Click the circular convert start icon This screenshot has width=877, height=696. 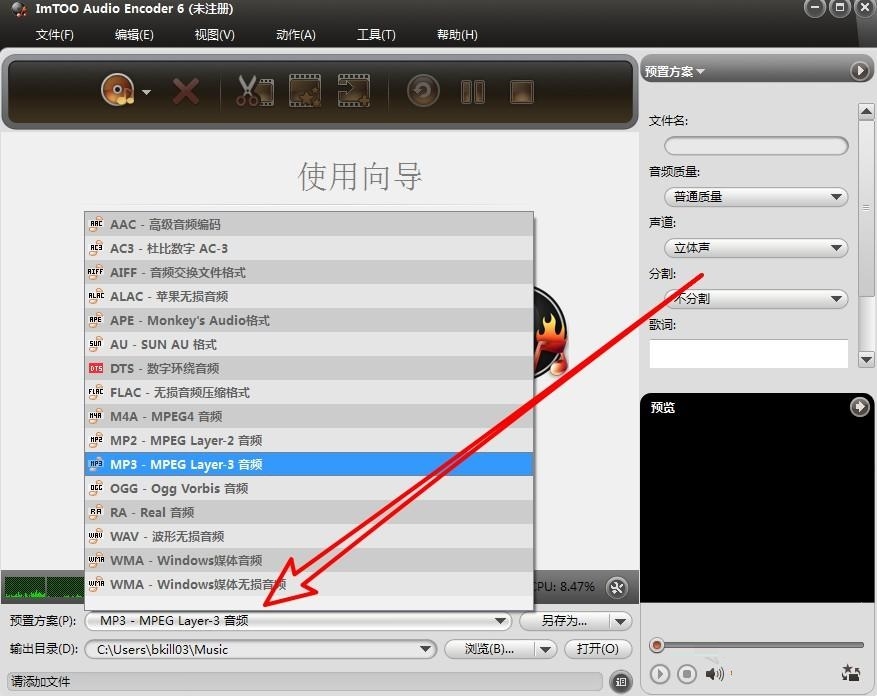click(x=423, y=91)
